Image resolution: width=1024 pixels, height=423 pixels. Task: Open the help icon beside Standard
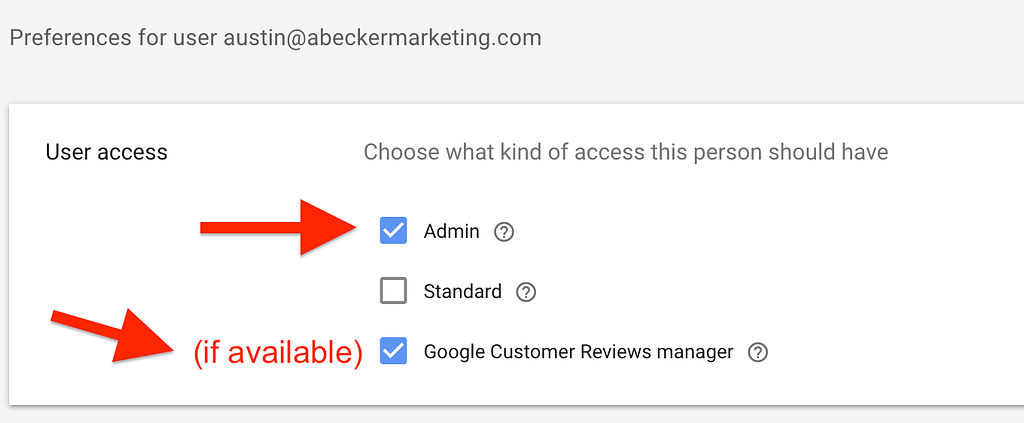pos(526,292)
